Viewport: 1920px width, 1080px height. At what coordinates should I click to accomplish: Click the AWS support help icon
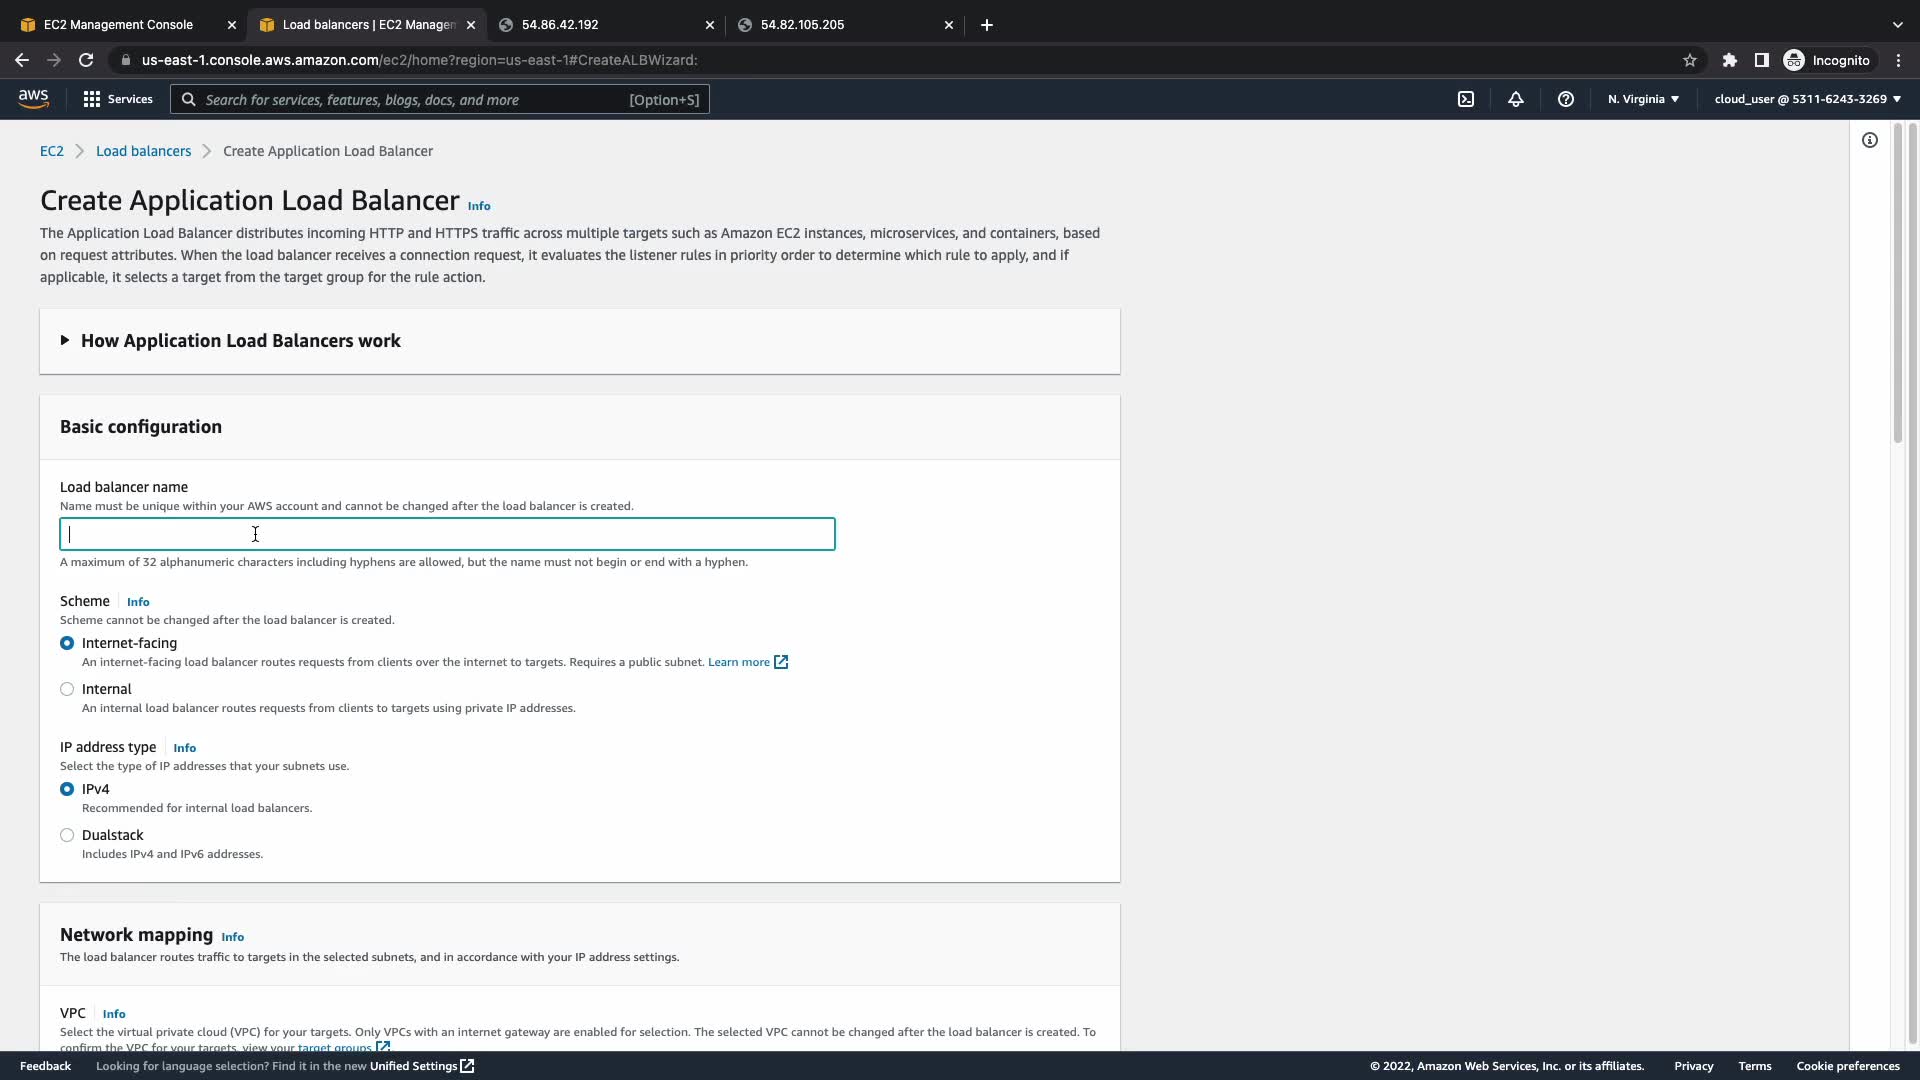coord(1566,99)
